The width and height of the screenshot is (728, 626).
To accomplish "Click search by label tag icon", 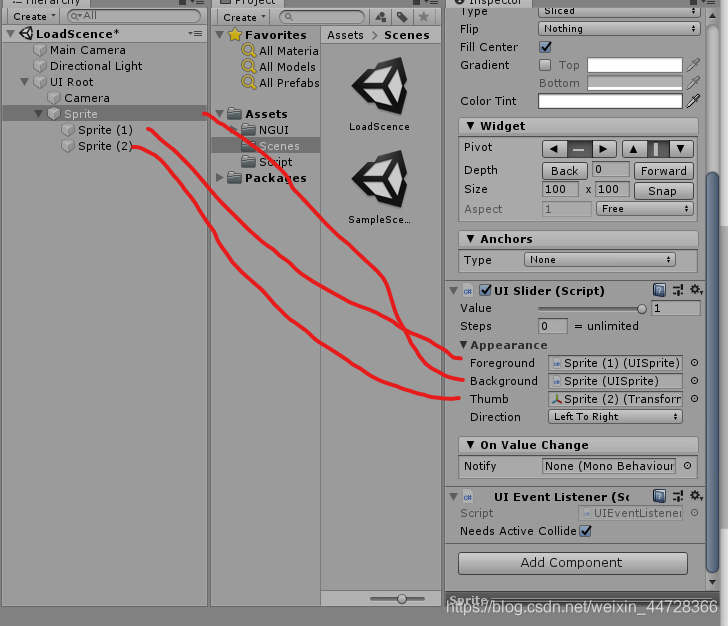I will (x=402, y=18).
